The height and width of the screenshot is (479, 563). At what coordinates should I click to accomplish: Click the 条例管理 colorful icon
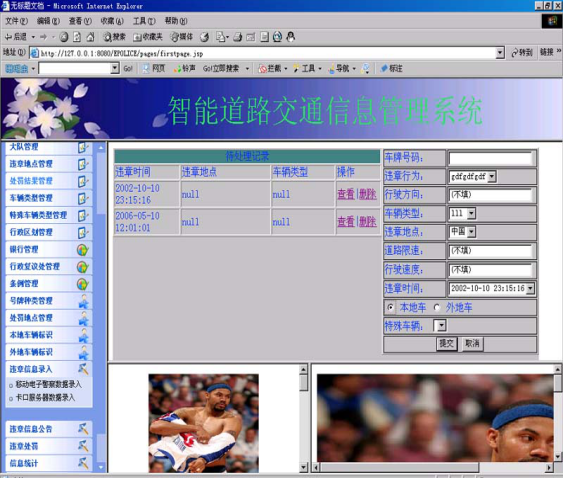[x=83, y=284]
